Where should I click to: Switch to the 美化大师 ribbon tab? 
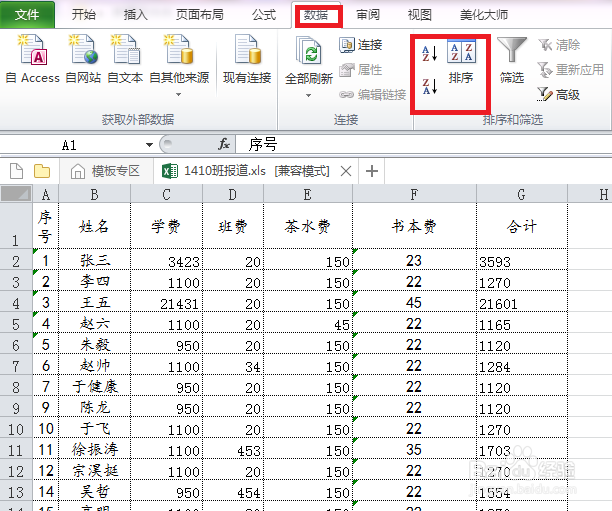[x=484, y=15]
